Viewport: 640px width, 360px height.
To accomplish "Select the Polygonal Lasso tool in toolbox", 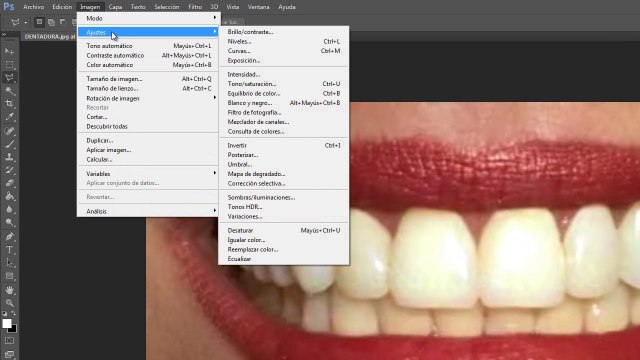I will 9,78.
